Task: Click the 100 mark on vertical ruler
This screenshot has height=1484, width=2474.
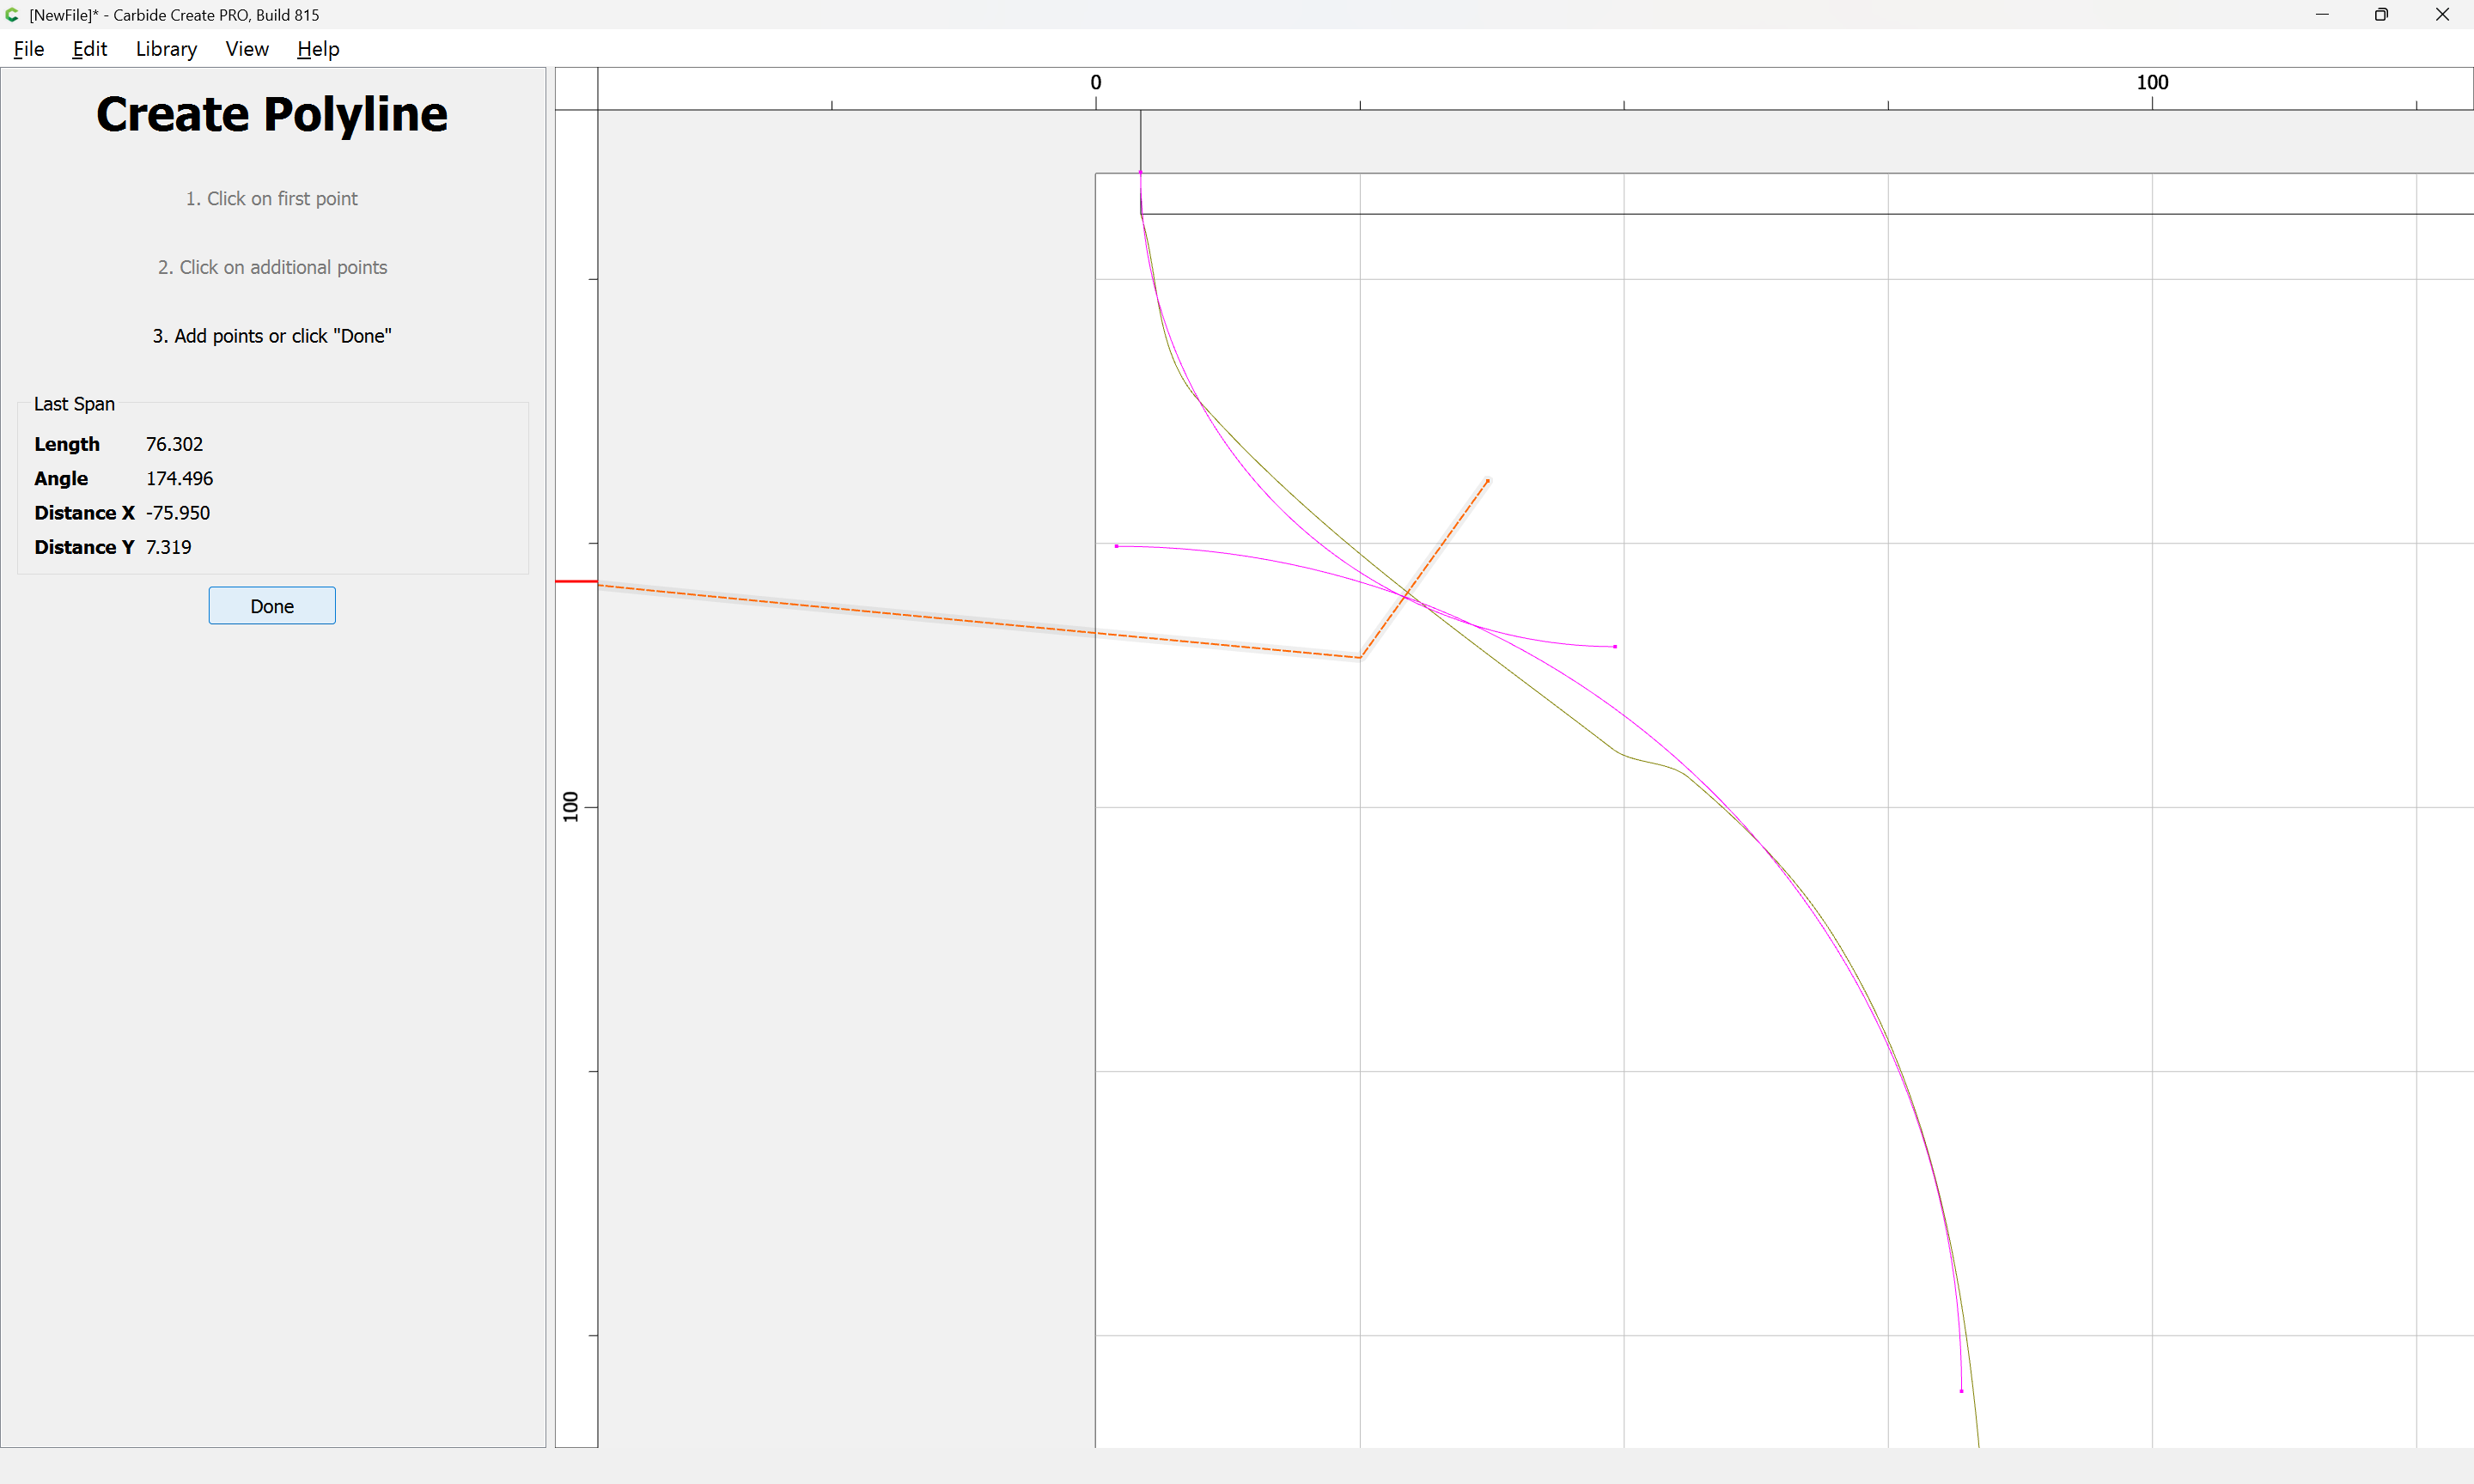Action: coord(571,806)
